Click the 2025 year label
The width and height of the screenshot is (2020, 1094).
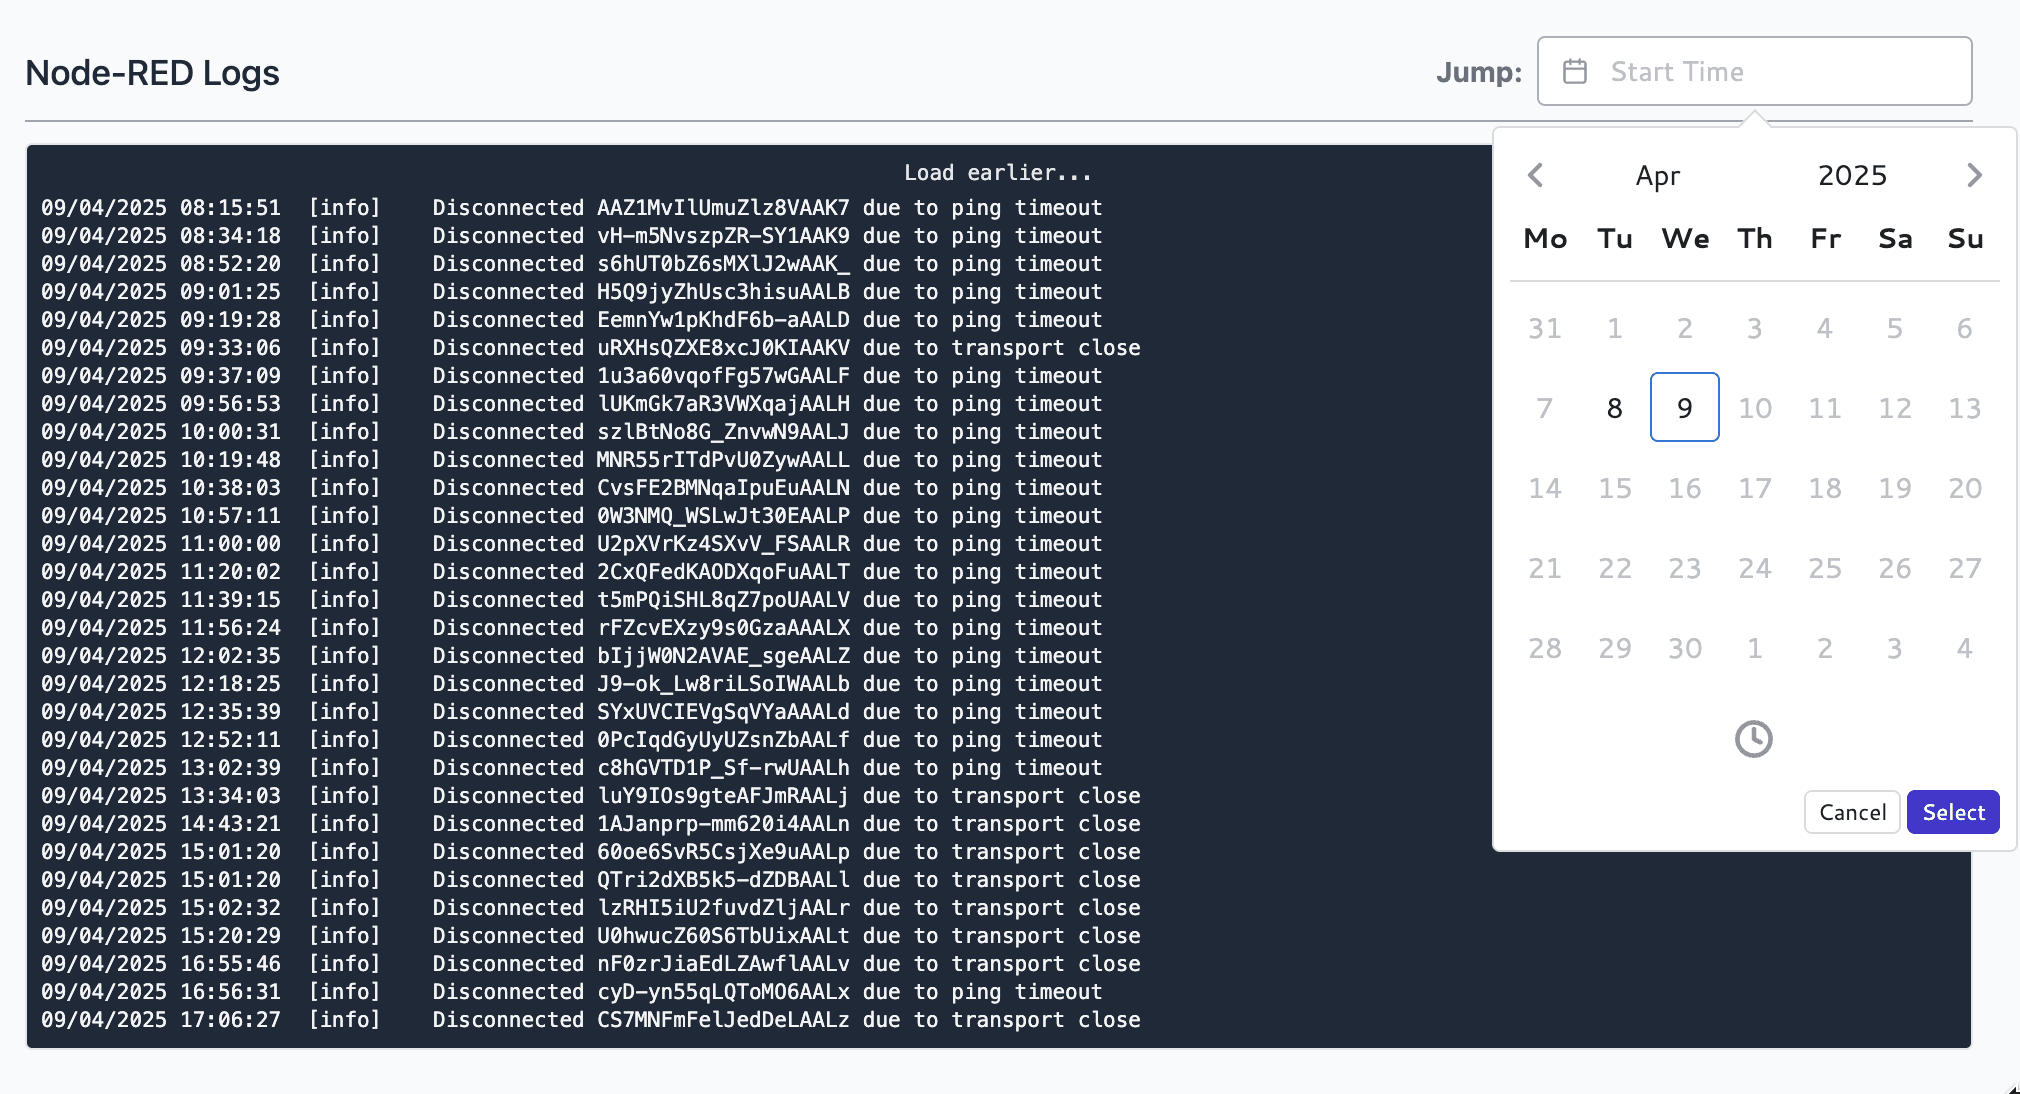click(x=1852, y=175)
